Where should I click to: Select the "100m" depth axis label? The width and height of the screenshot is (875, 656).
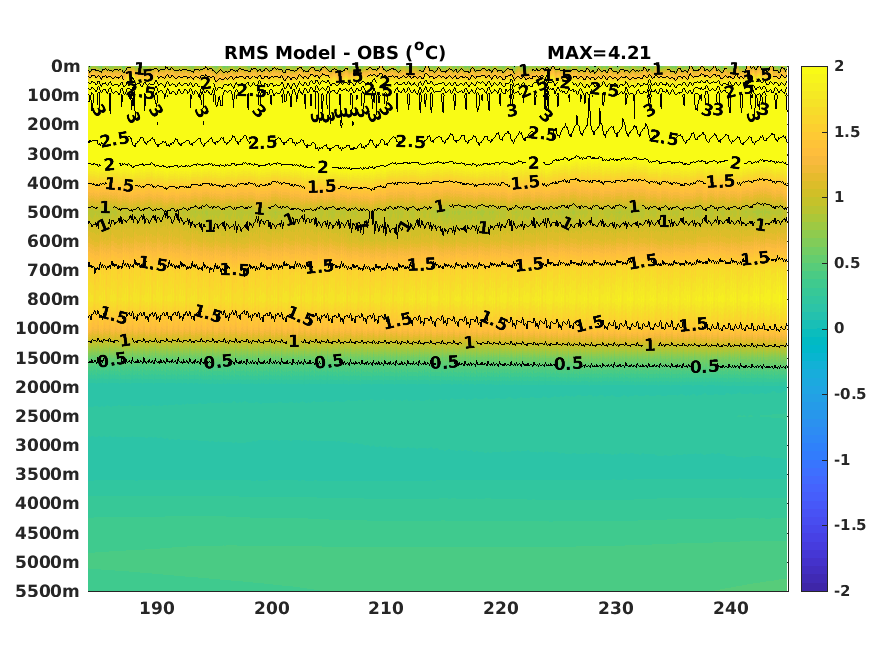pos(54,95)
